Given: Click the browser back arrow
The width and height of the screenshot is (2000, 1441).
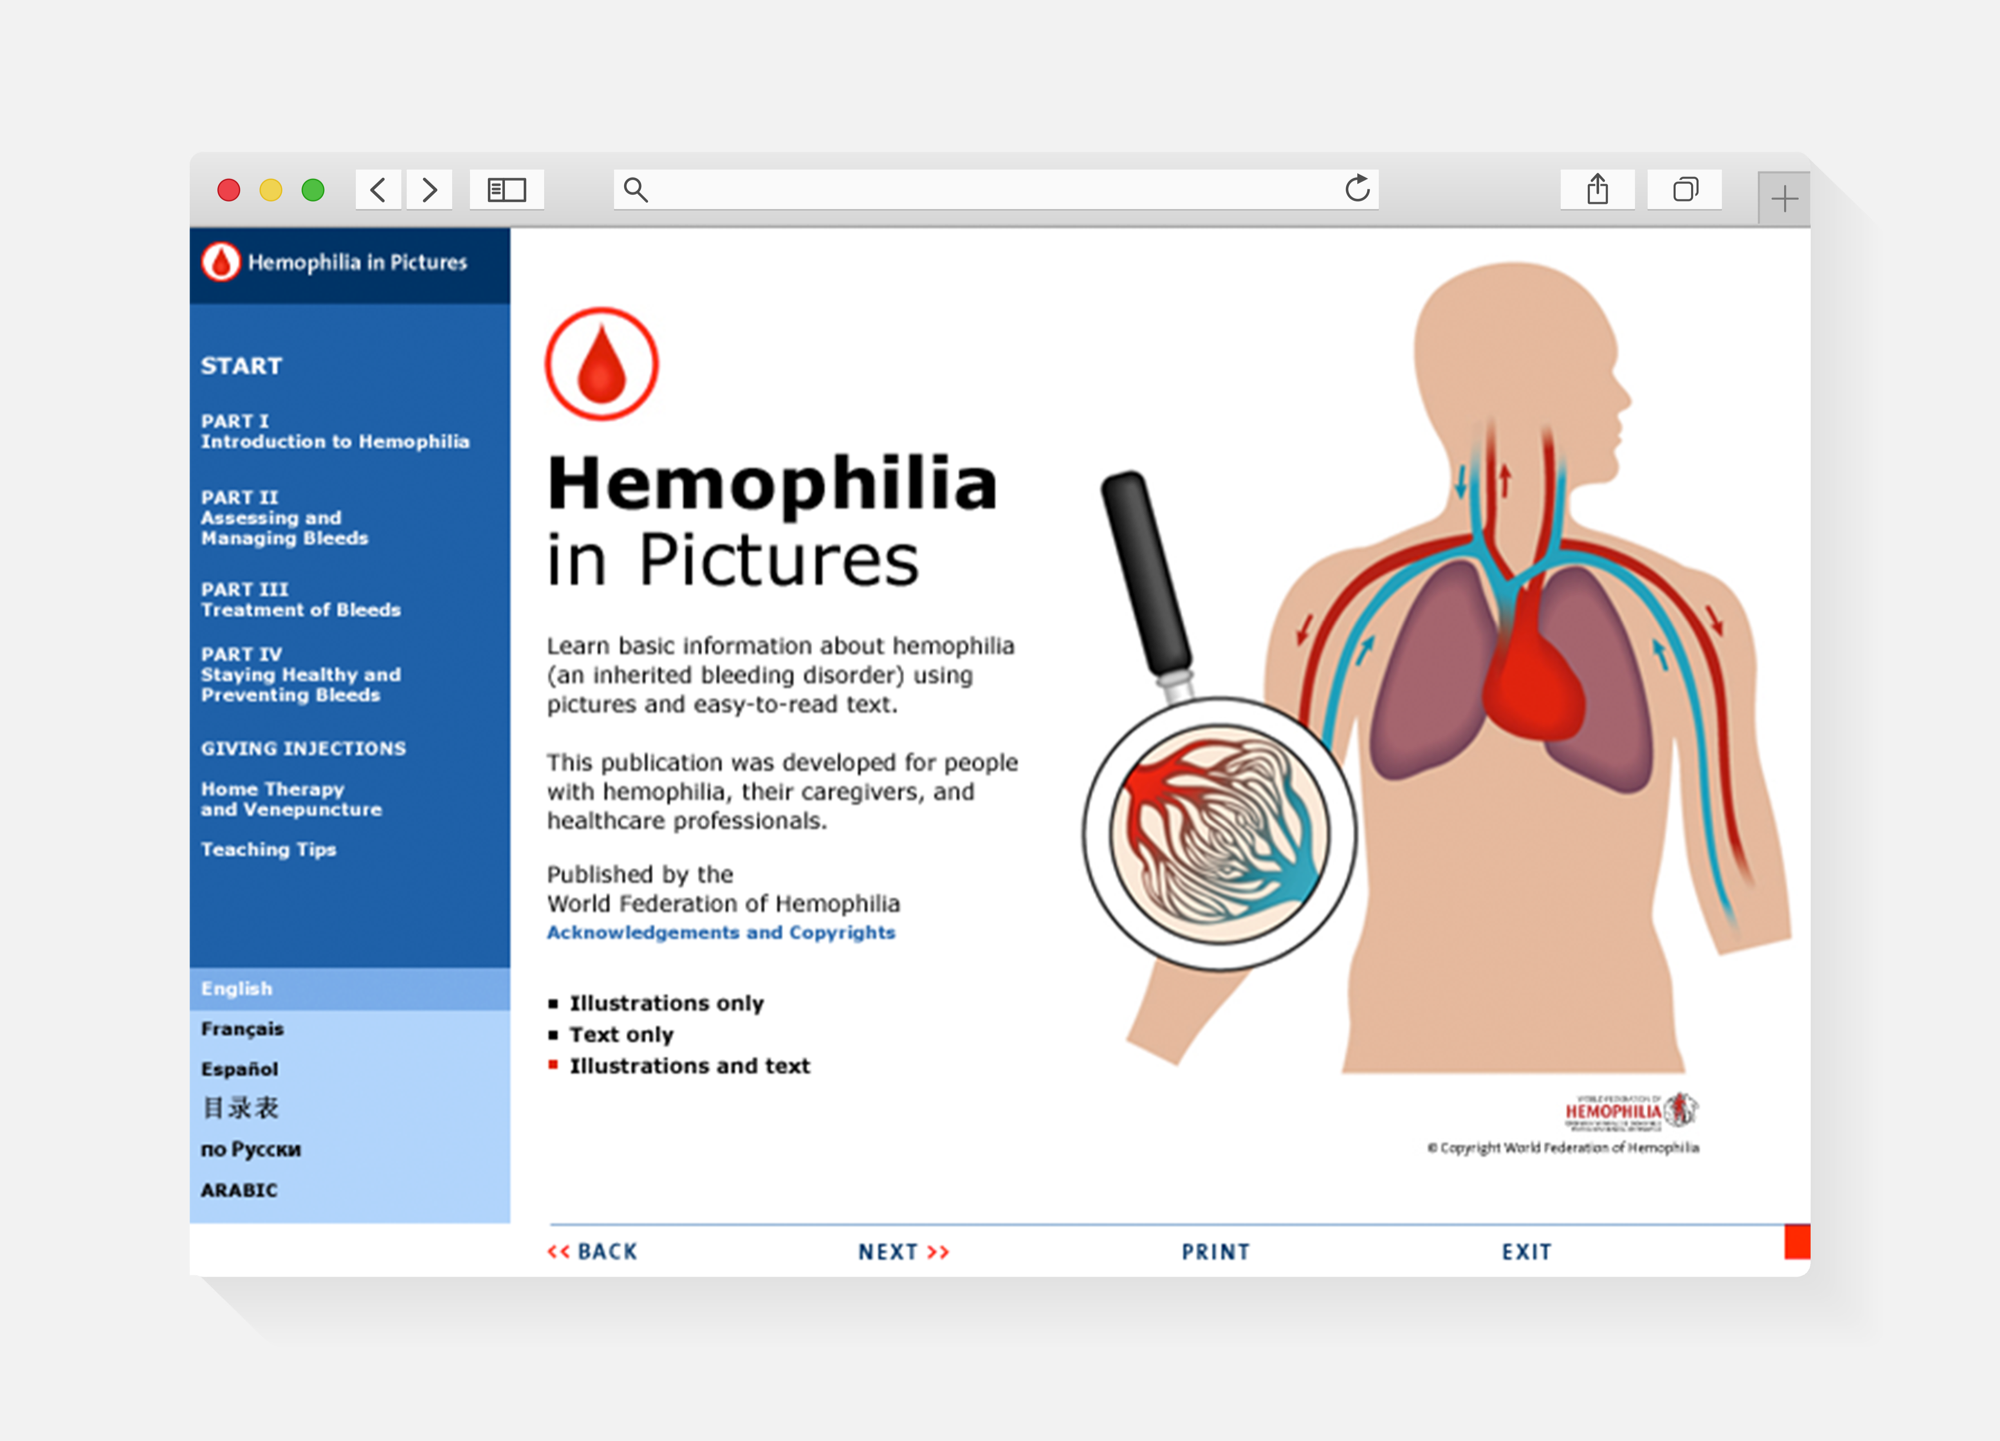Looking at the screenshot, I should pos(379,189).
